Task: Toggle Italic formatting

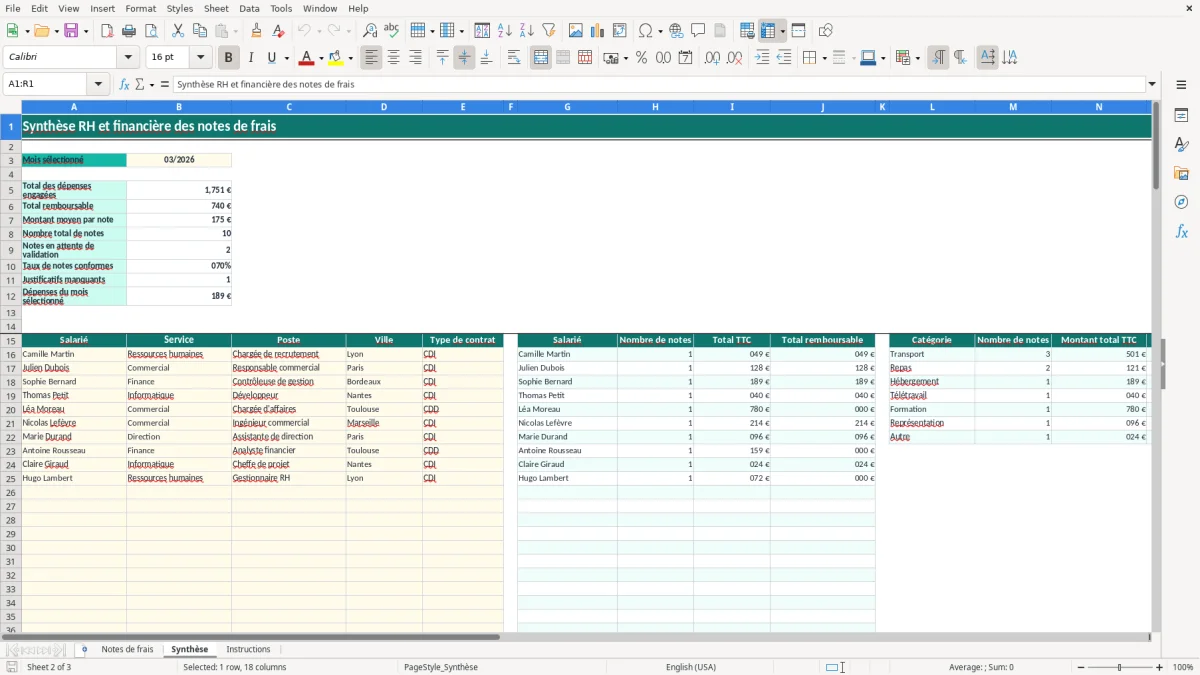Action: click(x=251, y=58)
